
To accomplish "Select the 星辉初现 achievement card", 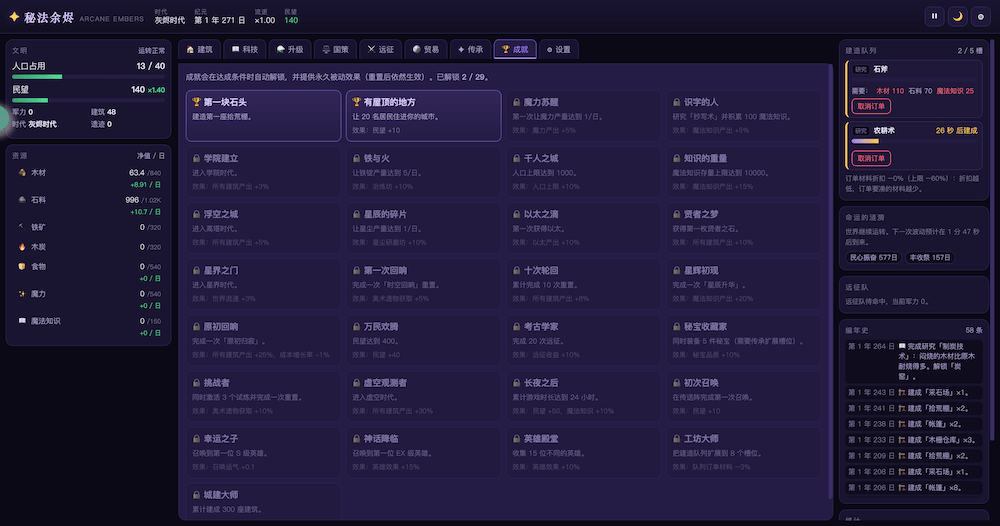I will (x=744, y=284).
